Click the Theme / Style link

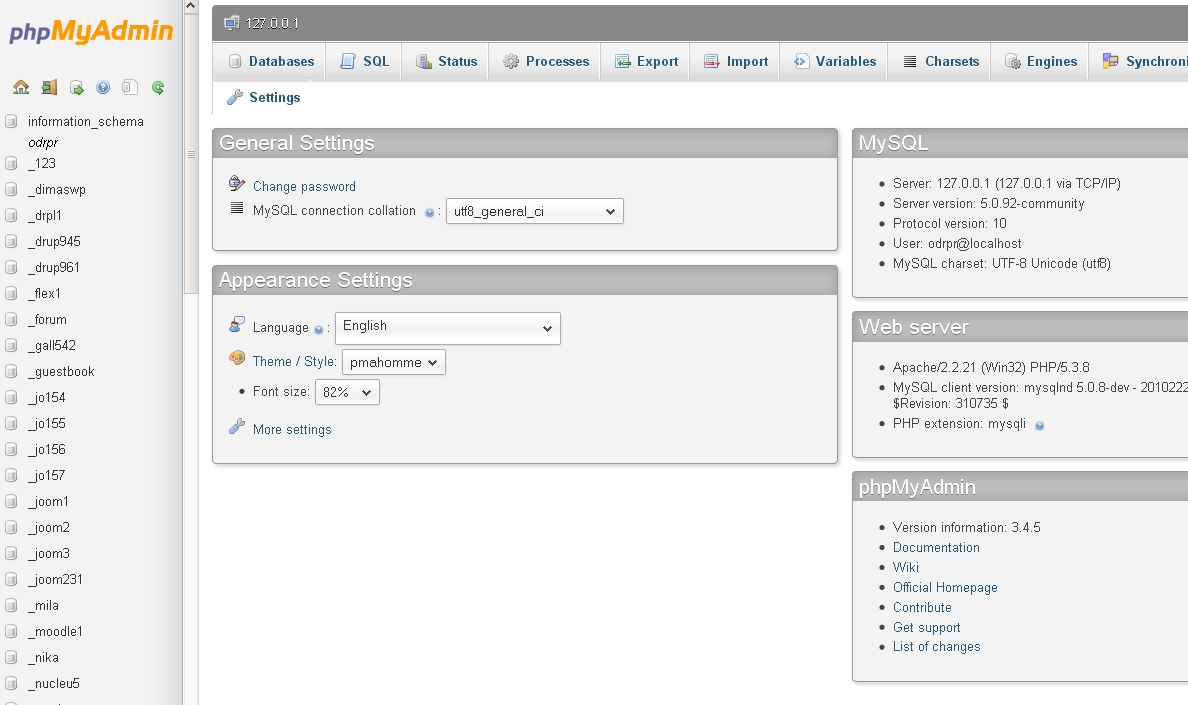pyautogui.click(x=295, y=362)
